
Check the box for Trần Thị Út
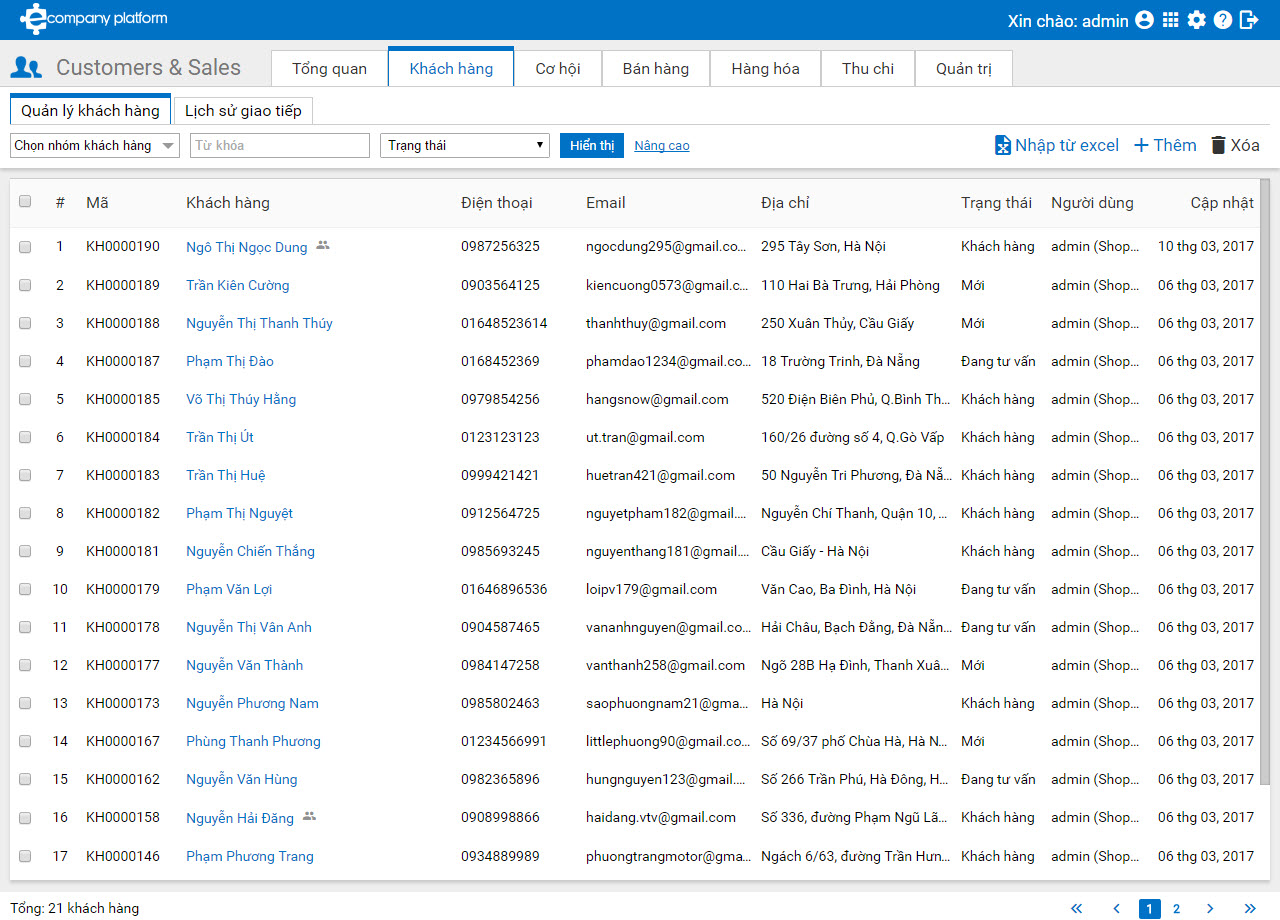pos(25,437)
